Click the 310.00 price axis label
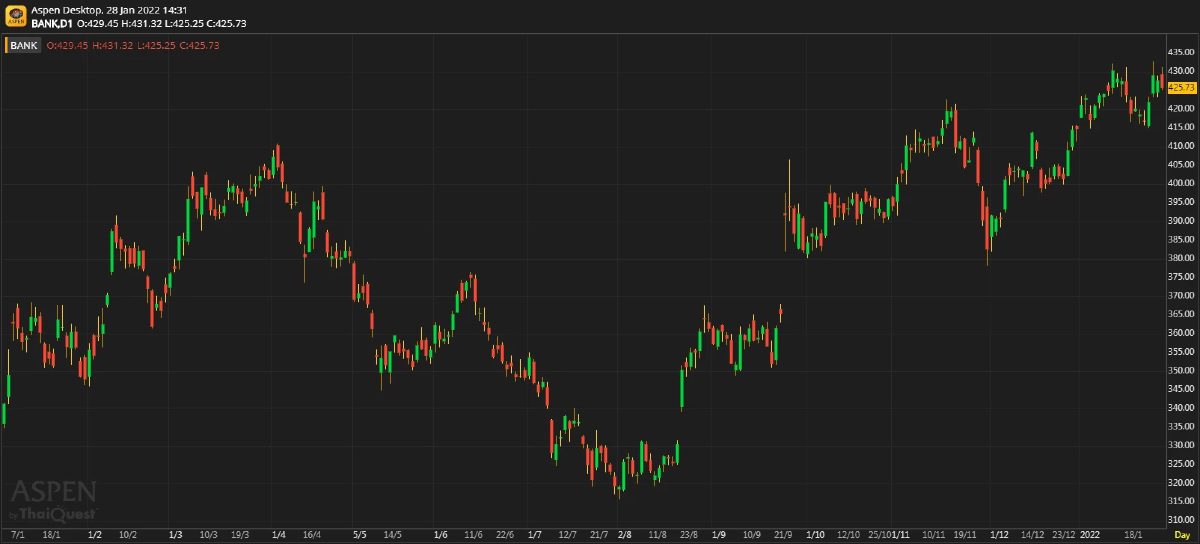The image size is (1200, 544). click(1182, 520)
